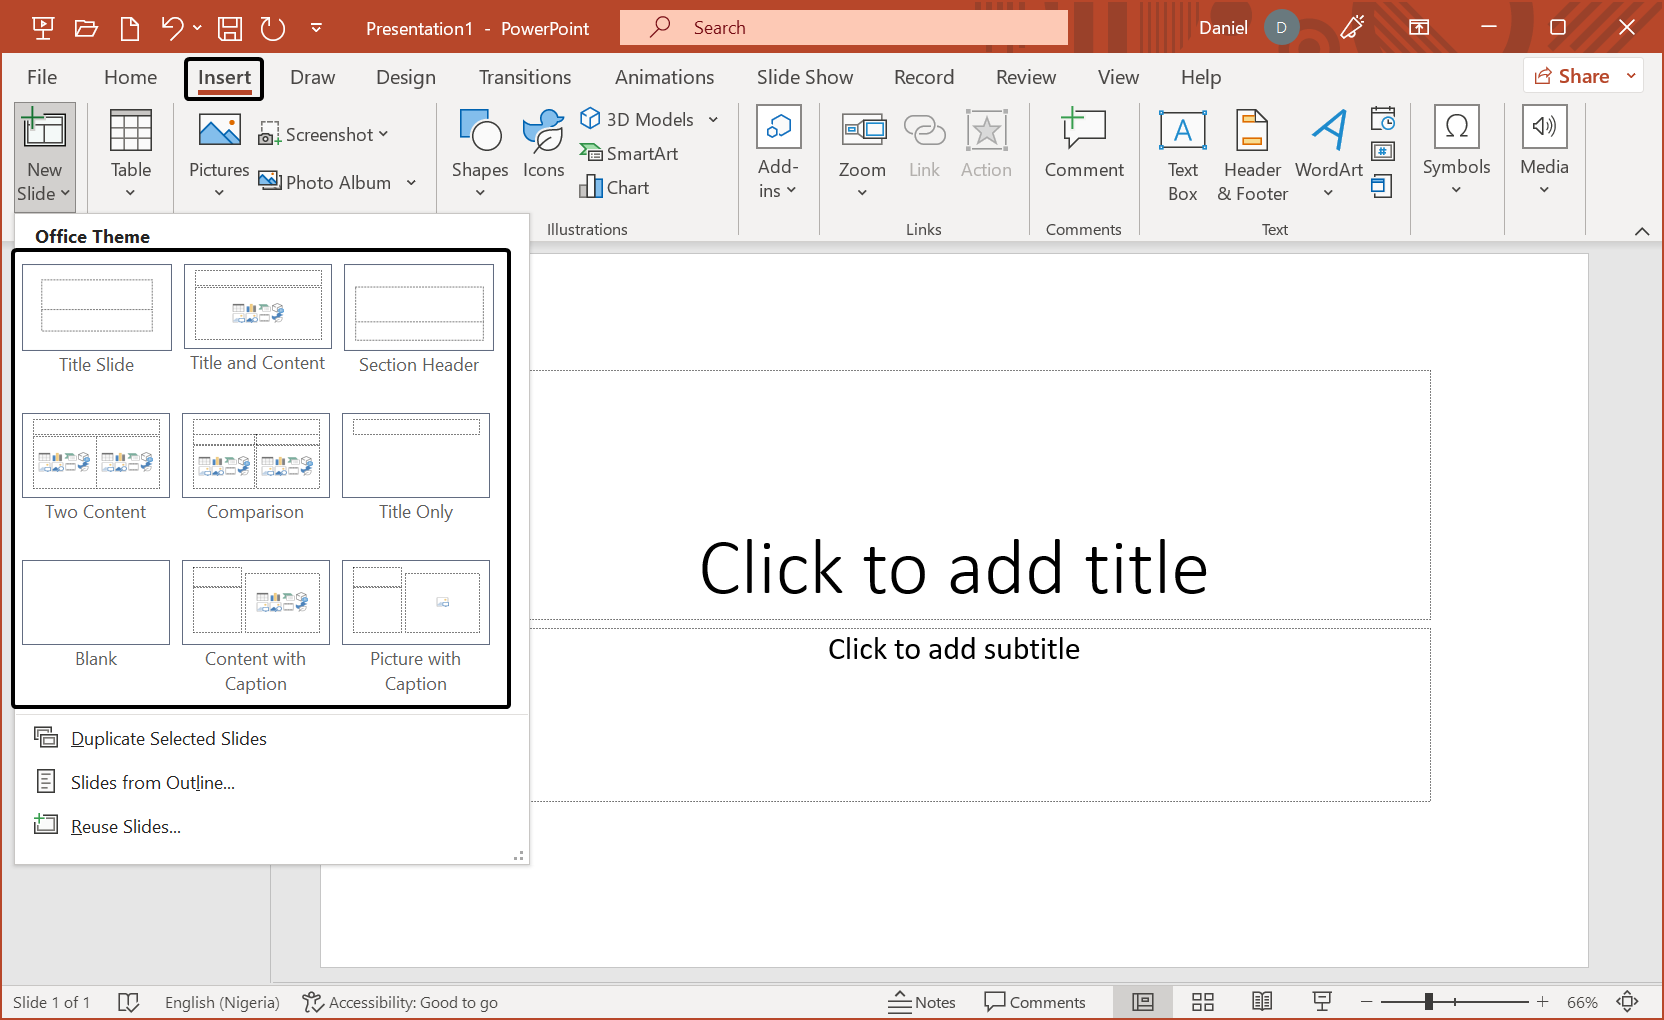Switch to the Animations tab
Viewport: 1664px width, 1020px height.
point(664,77)
